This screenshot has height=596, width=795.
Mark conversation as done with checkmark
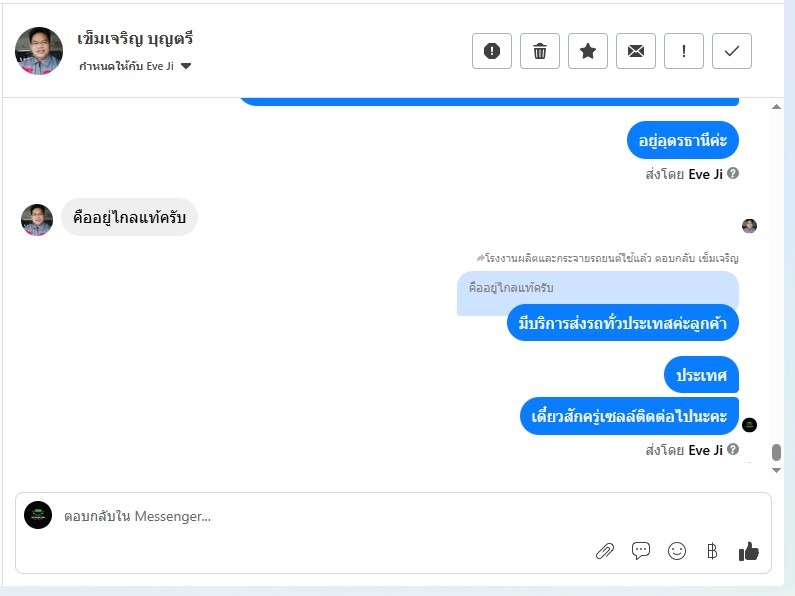(732, 51)
